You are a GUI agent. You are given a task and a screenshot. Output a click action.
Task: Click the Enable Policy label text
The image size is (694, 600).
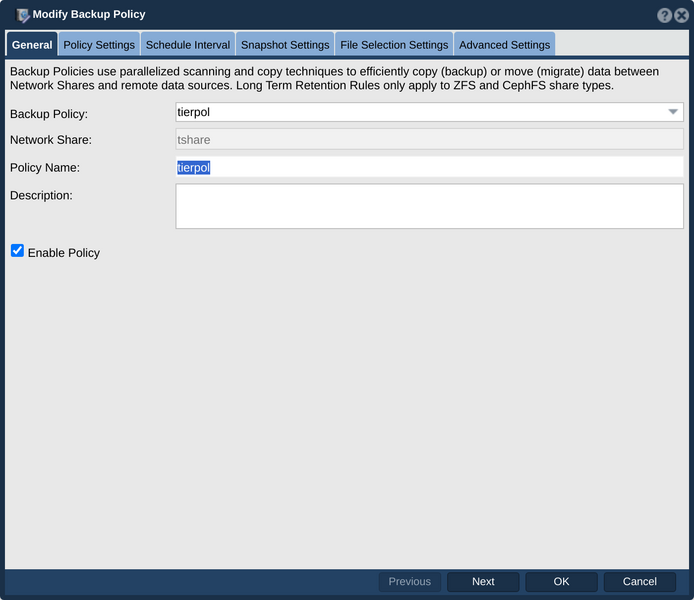click(64, 253)
